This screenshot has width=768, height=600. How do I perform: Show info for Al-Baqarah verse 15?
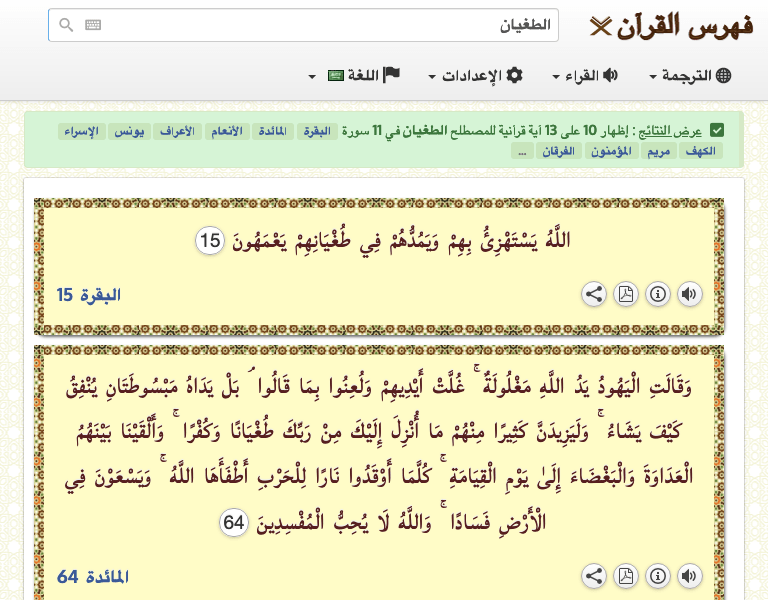coord(657,294)
